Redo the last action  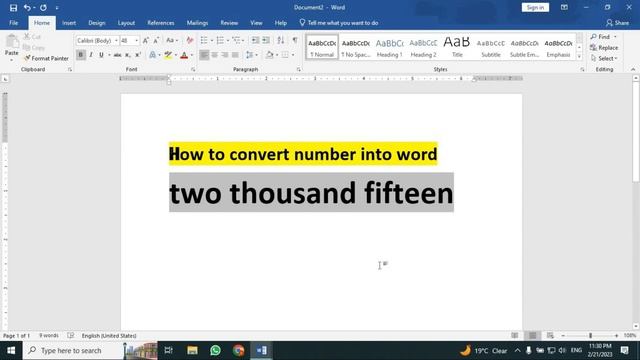tap(43, 7)
